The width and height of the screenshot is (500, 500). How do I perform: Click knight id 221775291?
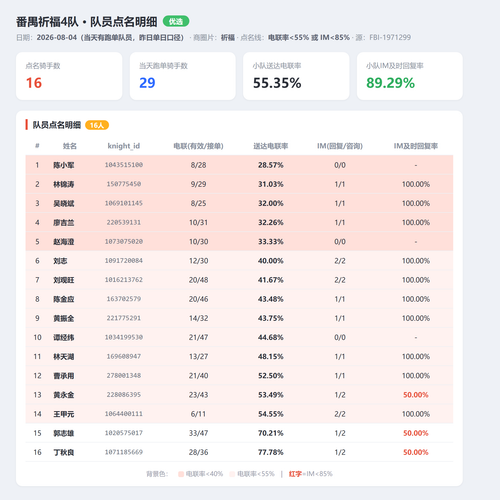(124, 318)
